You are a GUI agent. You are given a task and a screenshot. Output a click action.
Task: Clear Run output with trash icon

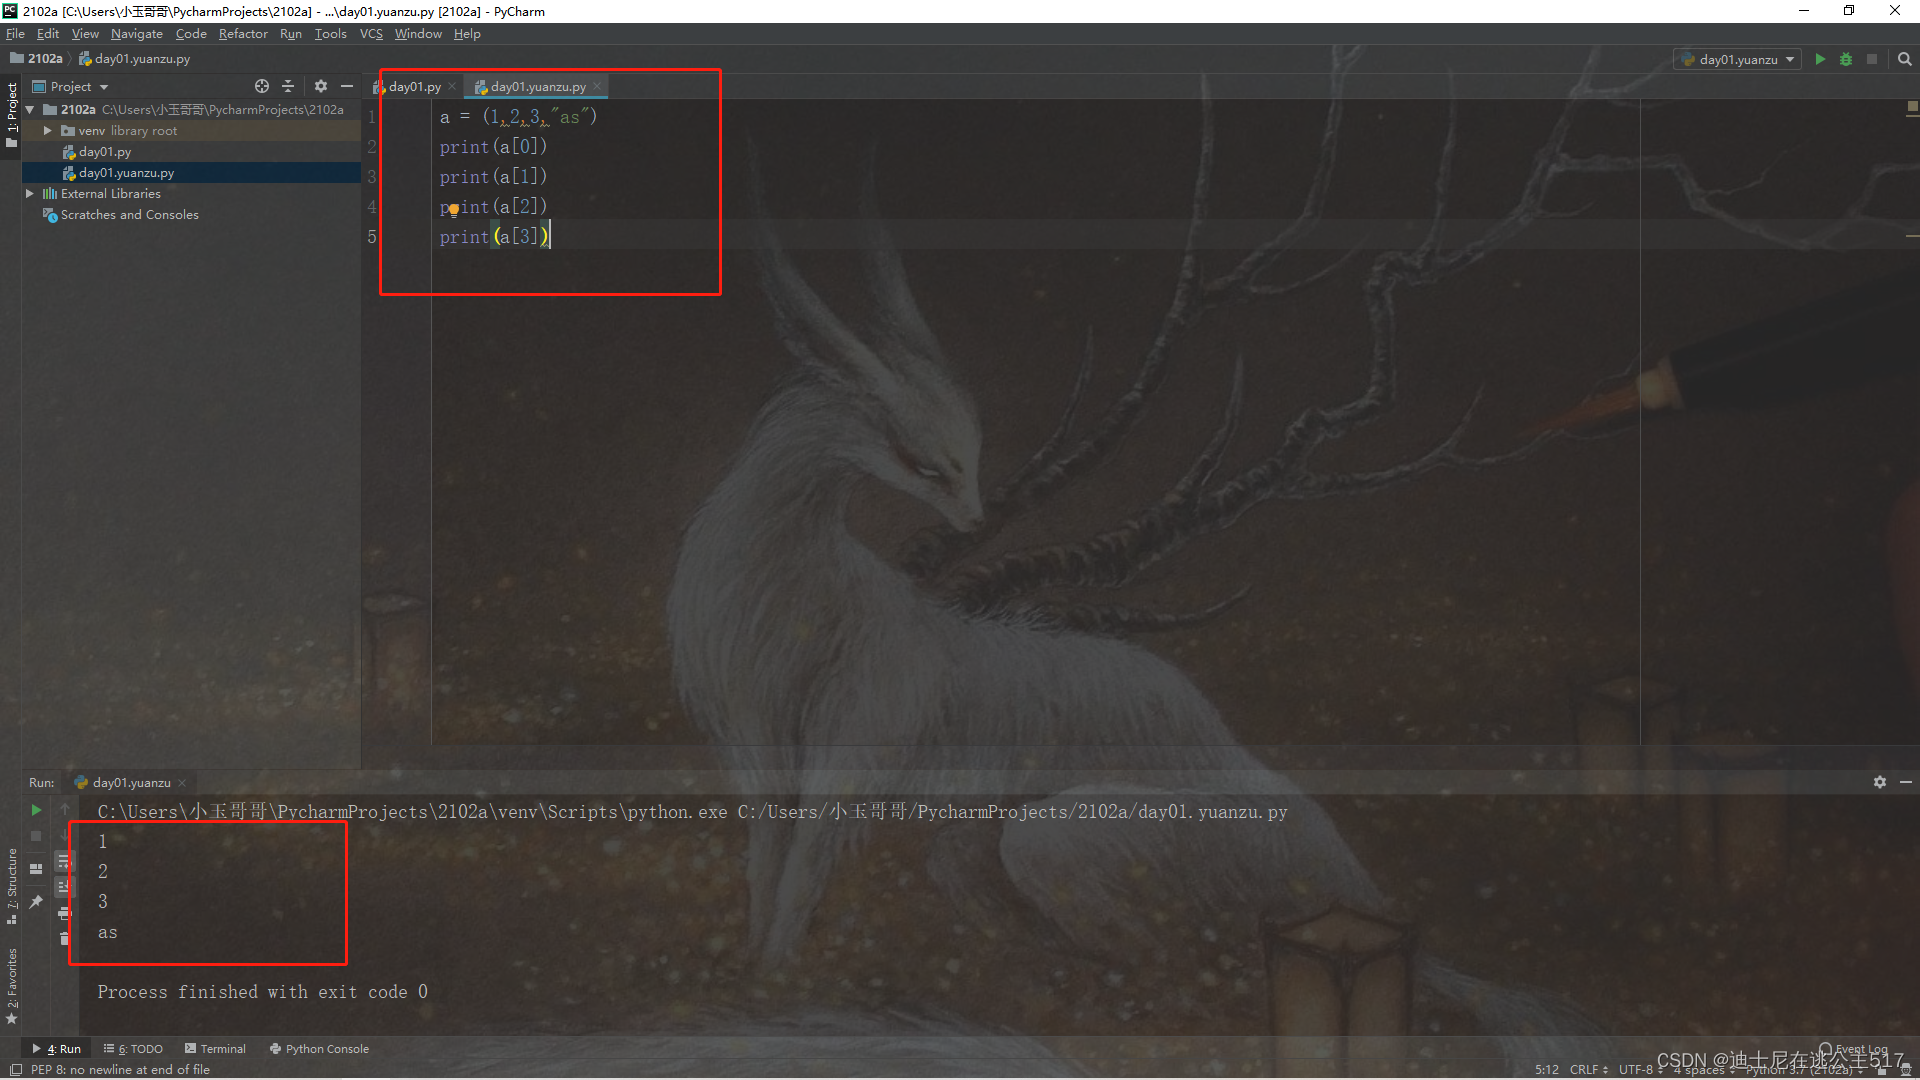(64, 939)
